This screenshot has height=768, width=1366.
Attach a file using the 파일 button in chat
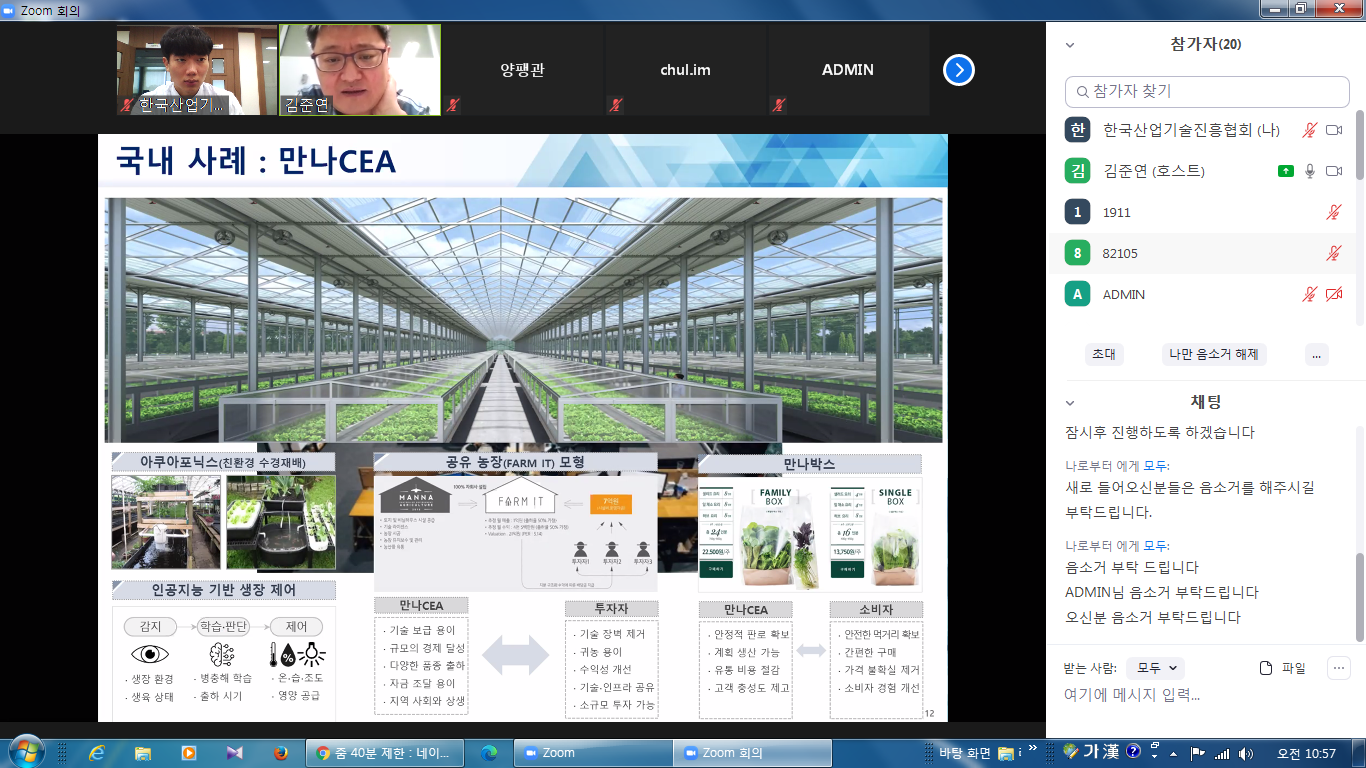[x=1283, y=668]
